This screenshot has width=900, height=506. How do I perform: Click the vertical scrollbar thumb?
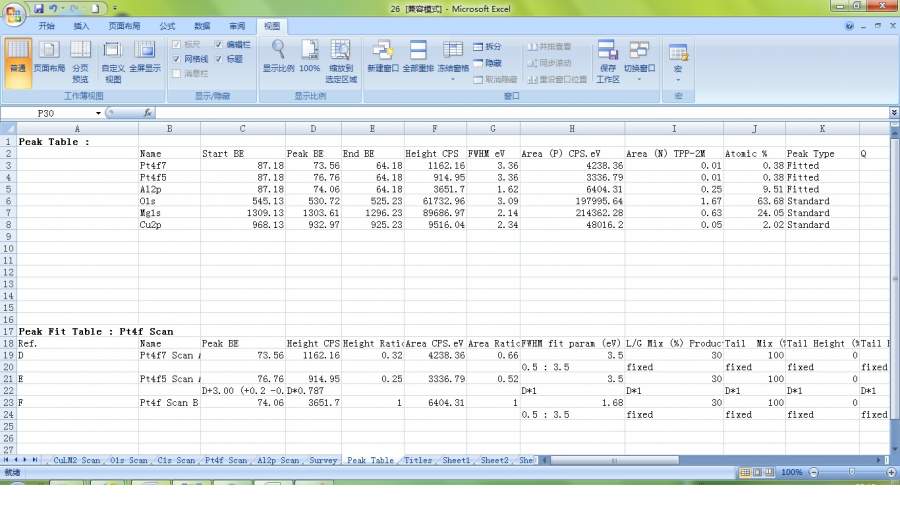pos(894,279)
